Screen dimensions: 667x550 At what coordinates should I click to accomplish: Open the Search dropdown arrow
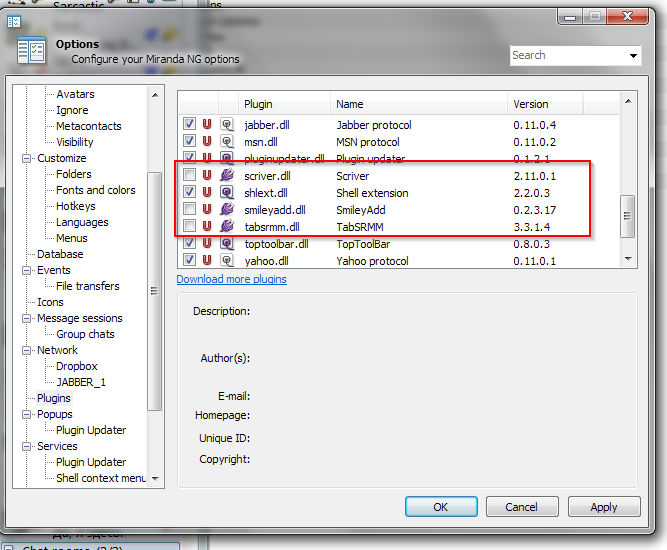(633, 56)
